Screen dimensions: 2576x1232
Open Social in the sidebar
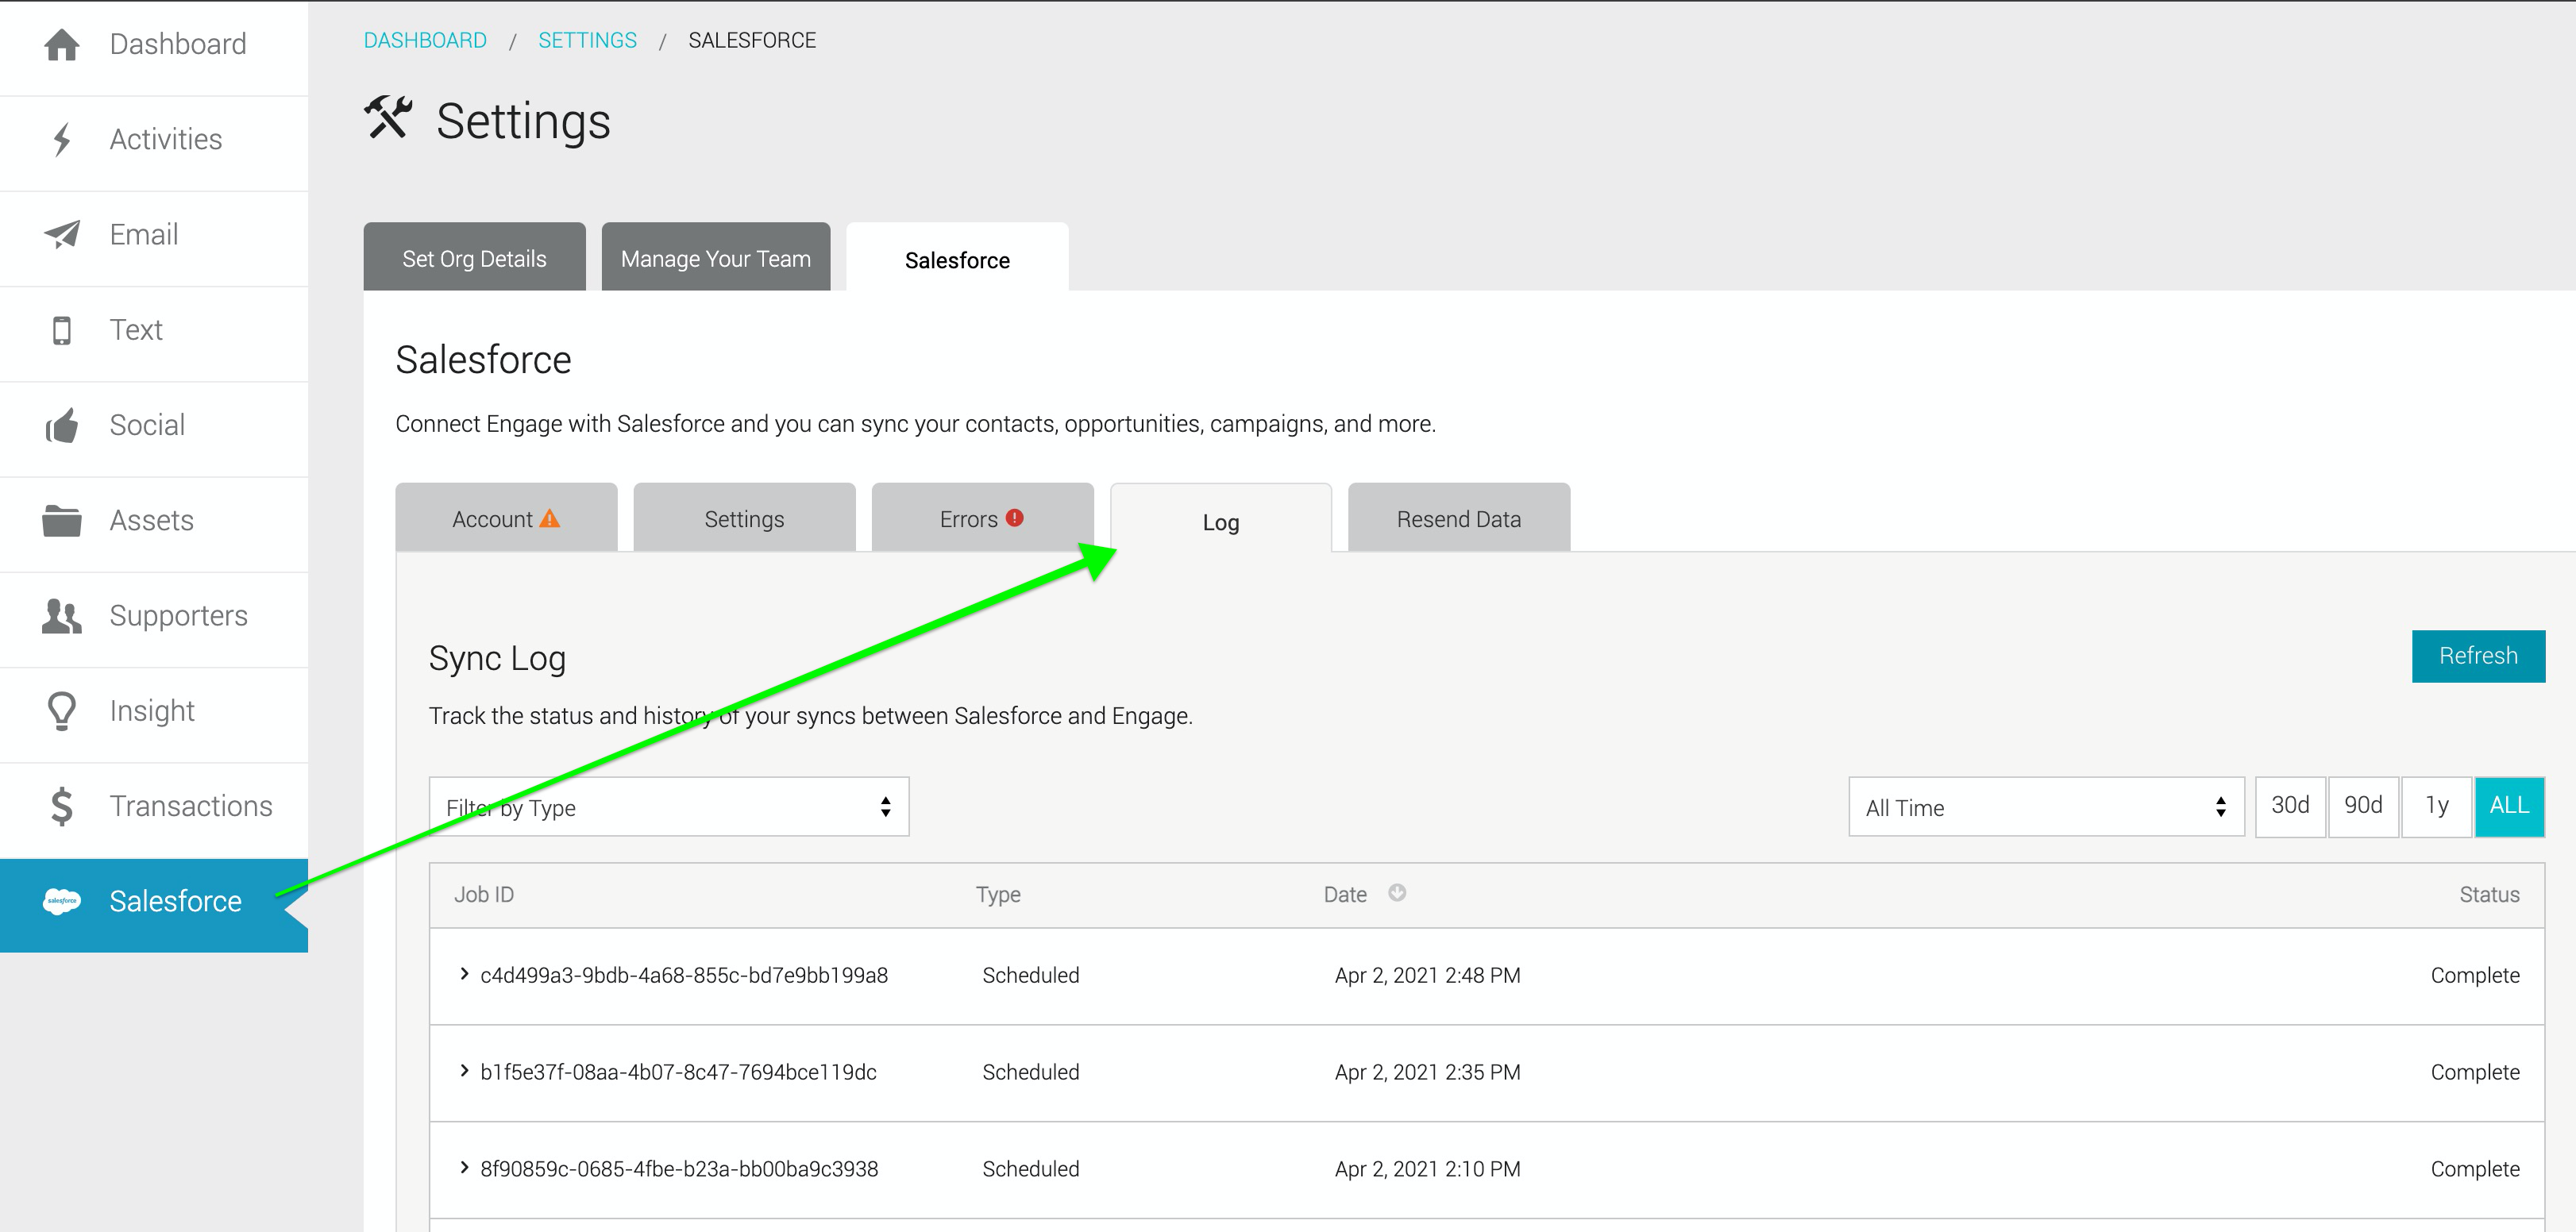(x=154, y=429)
